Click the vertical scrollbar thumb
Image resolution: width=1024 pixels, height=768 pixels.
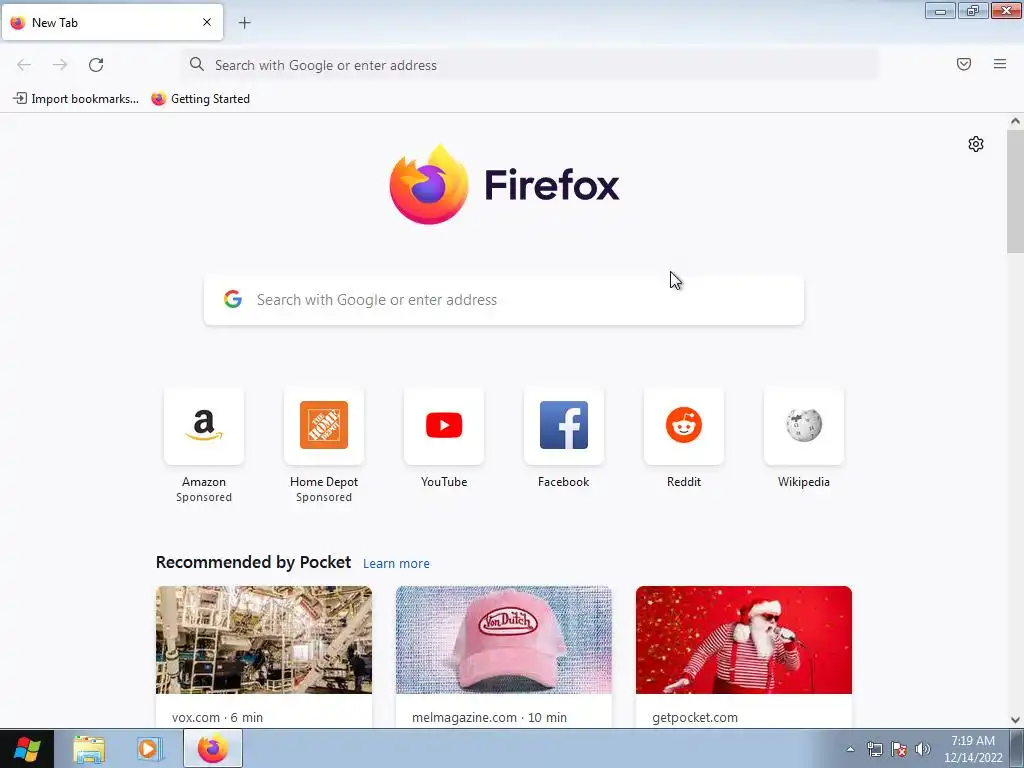pyautogui.click(x=1015, y=191)
